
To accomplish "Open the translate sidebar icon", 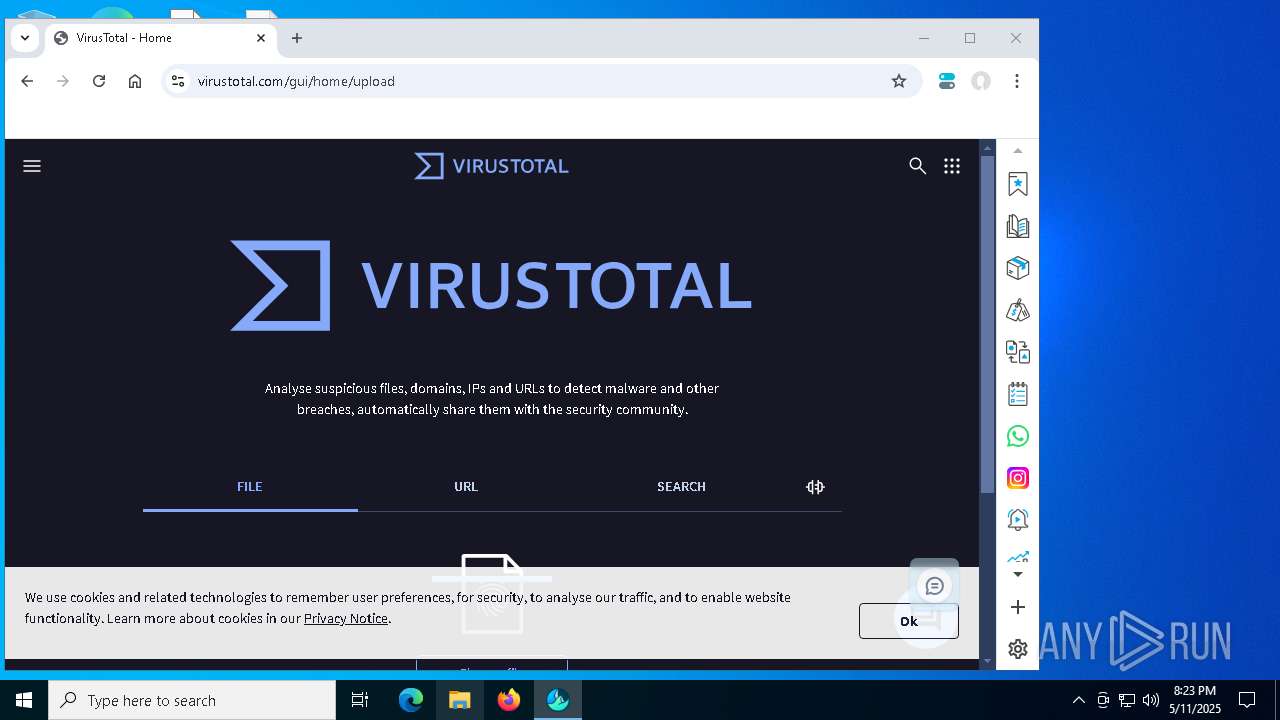I will coord(1018,352).
